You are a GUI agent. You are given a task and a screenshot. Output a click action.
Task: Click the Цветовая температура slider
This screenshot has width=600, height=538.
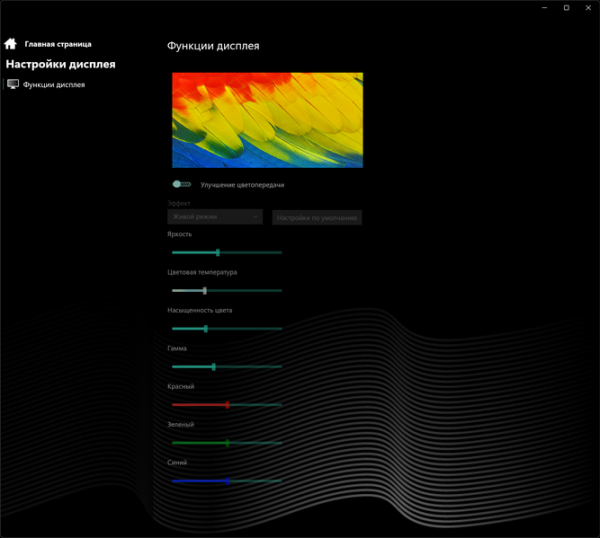pos(227,291)
